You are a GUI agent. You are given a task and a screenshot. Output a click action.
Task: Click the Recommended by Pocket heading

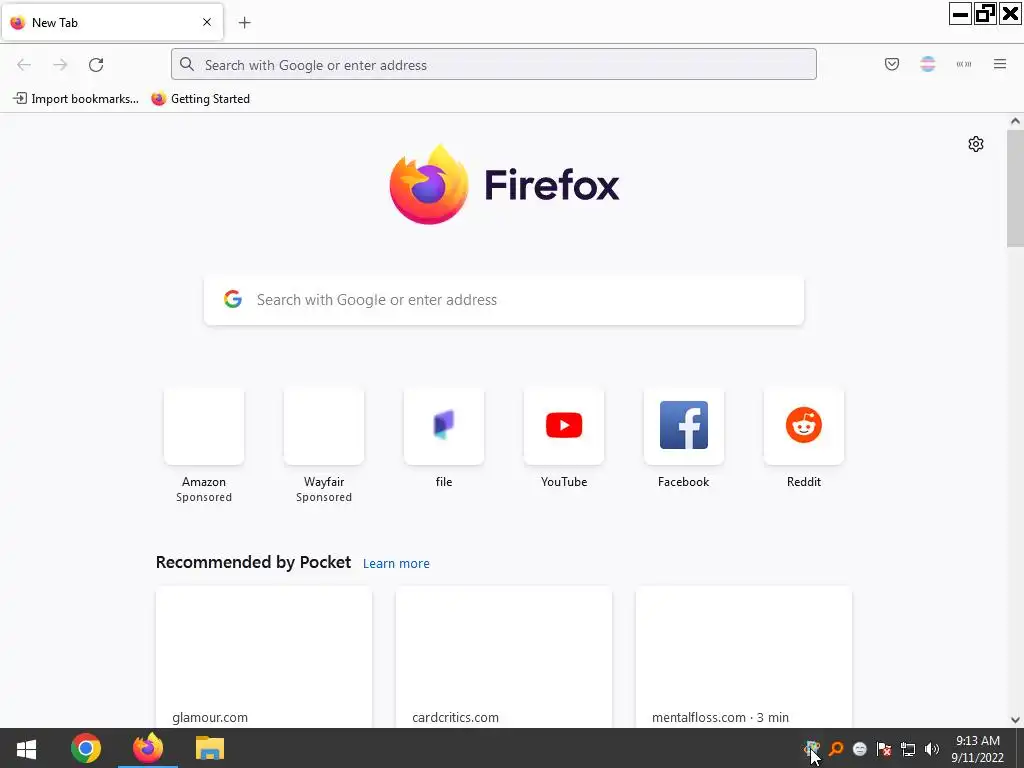(253, 562)
